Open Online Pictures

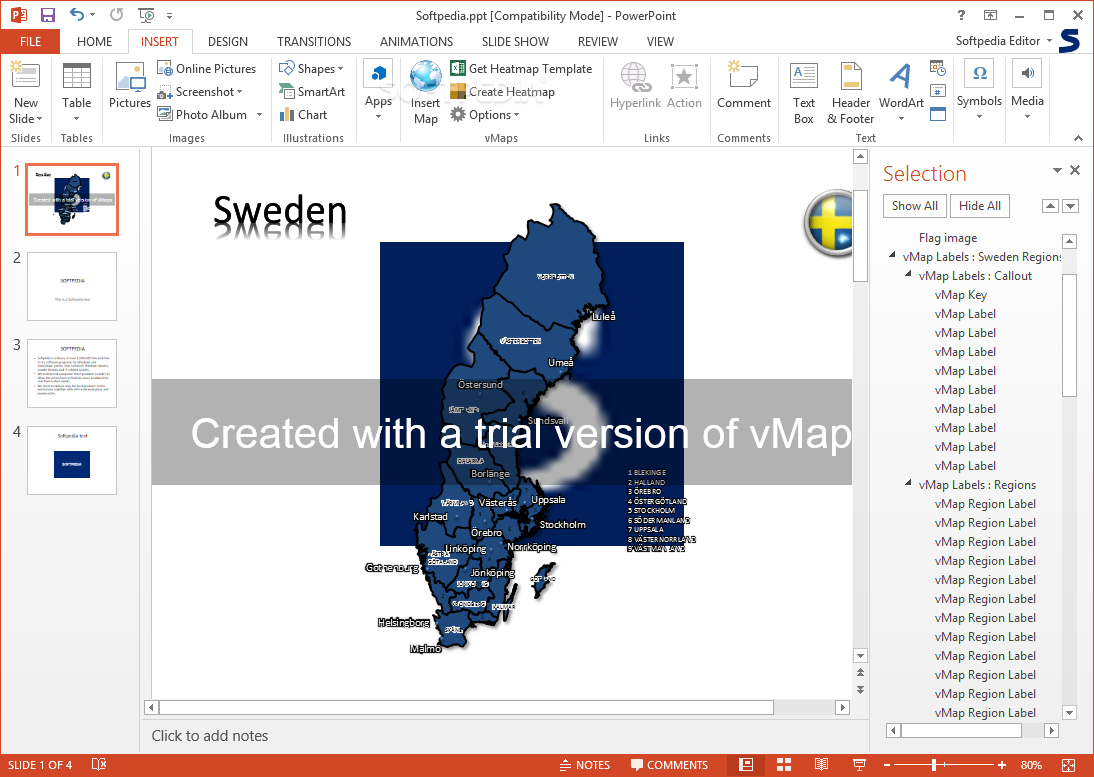207,68
